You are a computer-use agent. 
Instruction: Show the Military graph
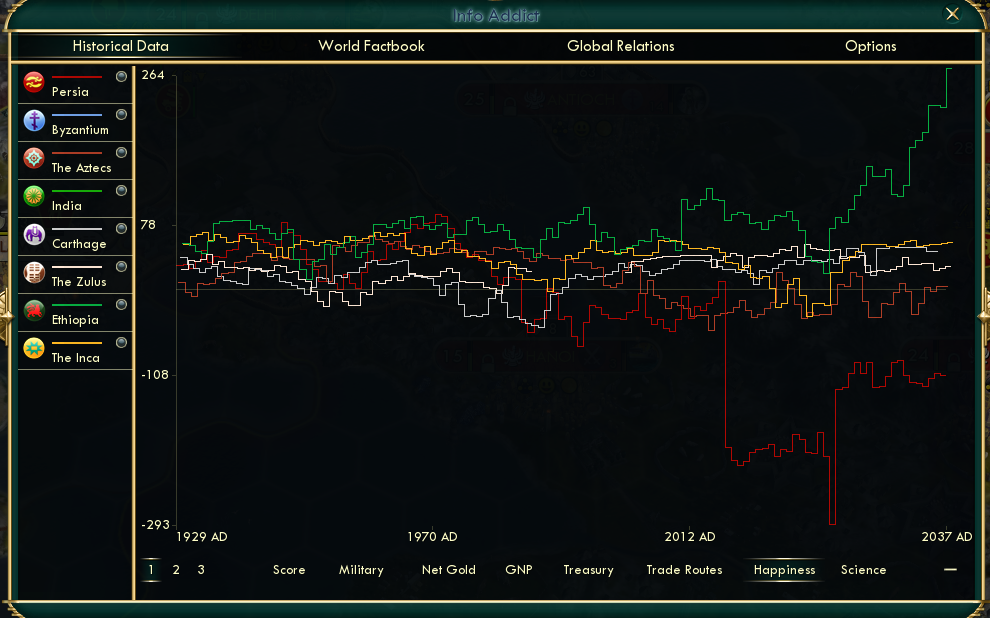click(x=361, y=570)
